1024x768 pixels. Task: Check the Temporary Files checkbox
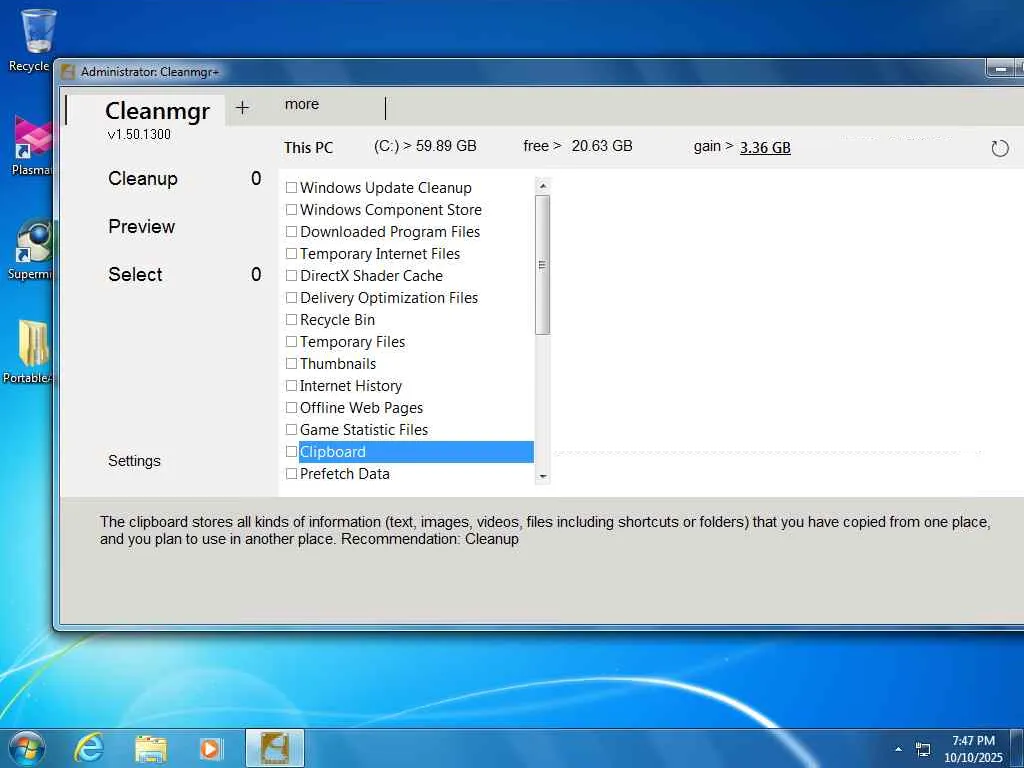click(291, 342)
